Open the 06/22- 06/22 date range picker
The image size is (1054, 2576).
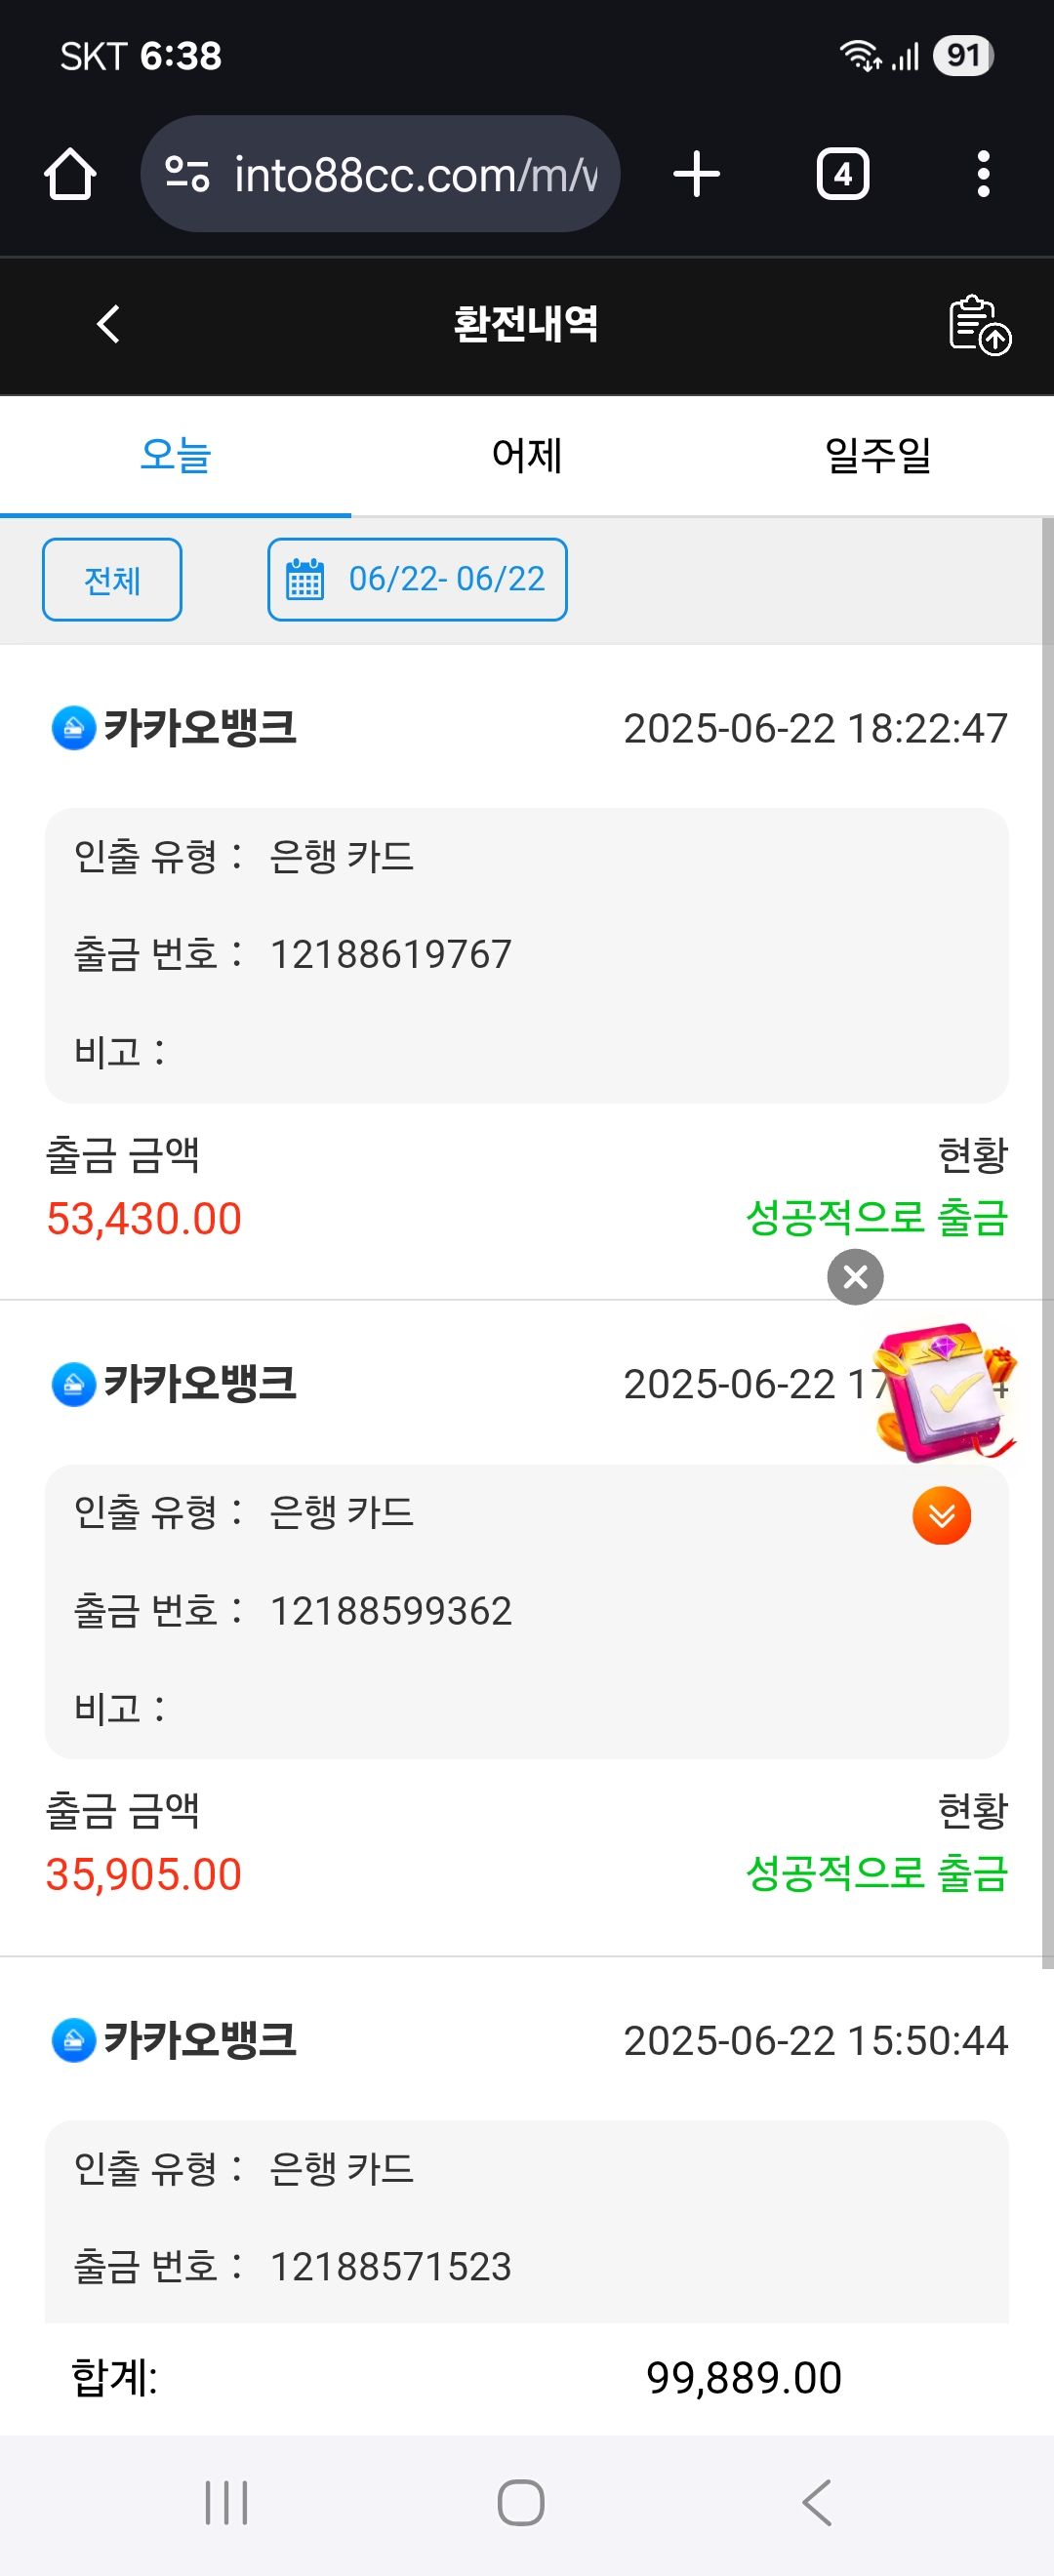417,580
